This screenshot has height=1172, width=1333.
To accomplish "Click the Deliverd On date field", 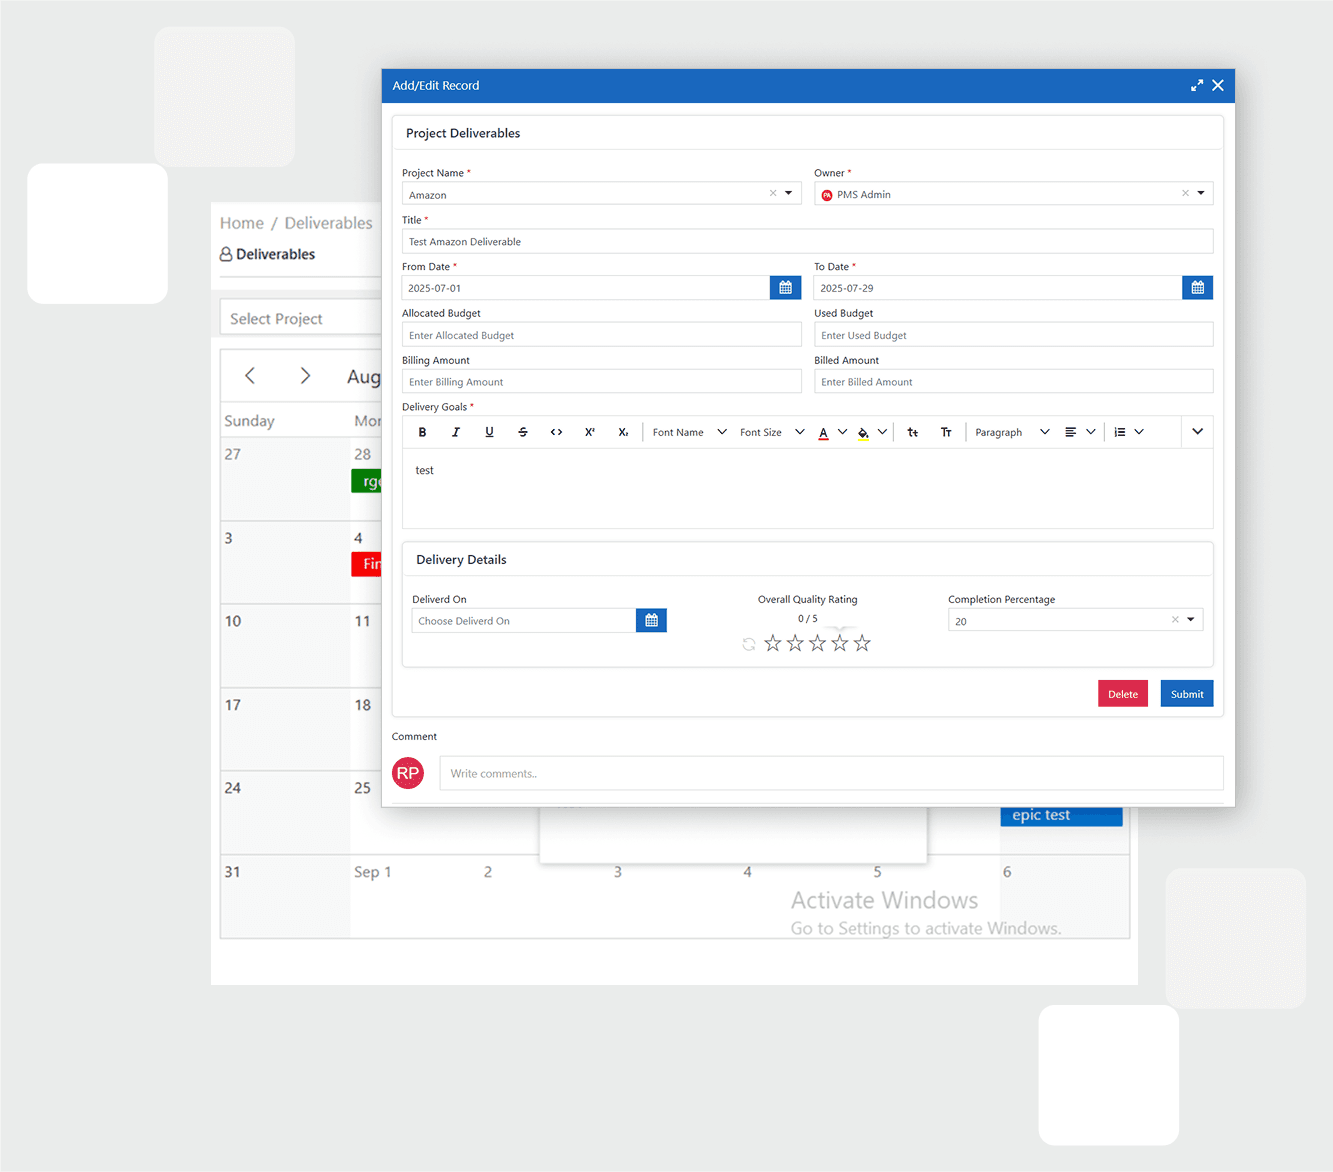I will pos(524,621).
